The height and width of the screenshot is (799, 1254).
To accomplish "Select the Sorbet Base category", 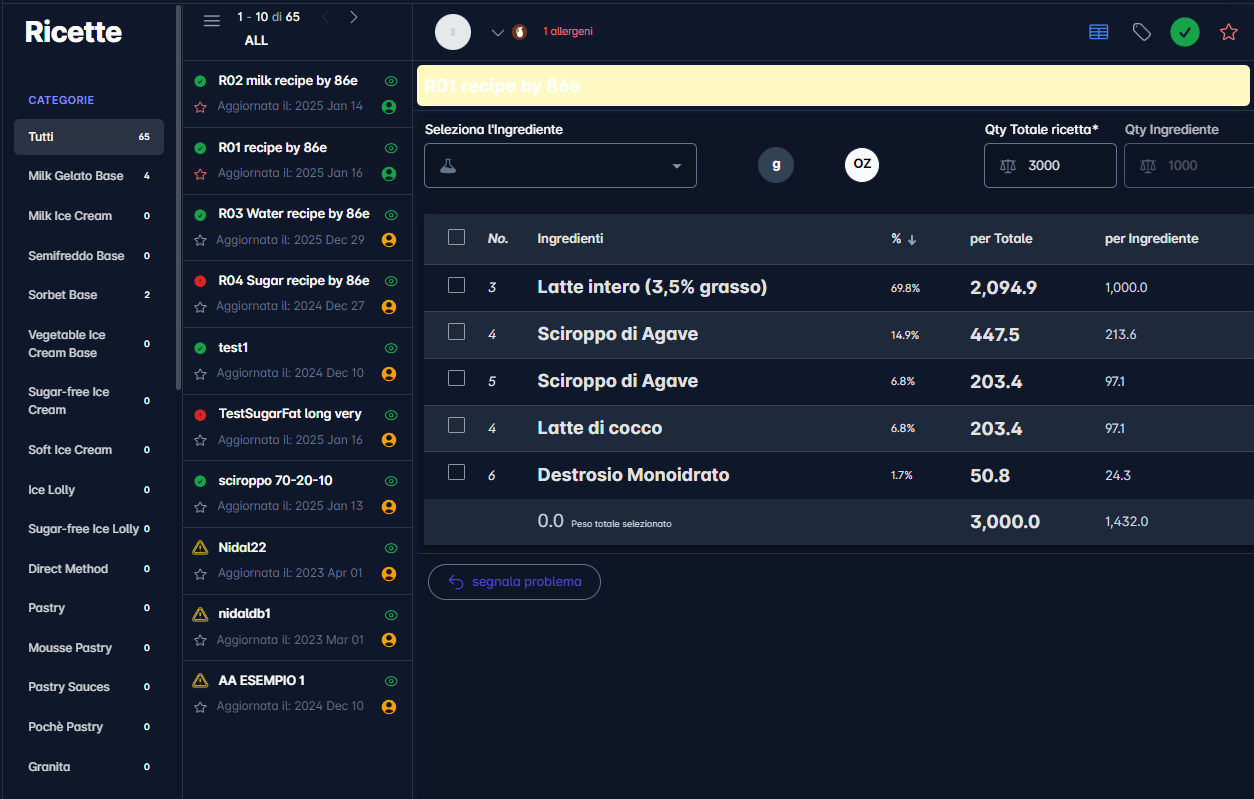I will [63, 295].
